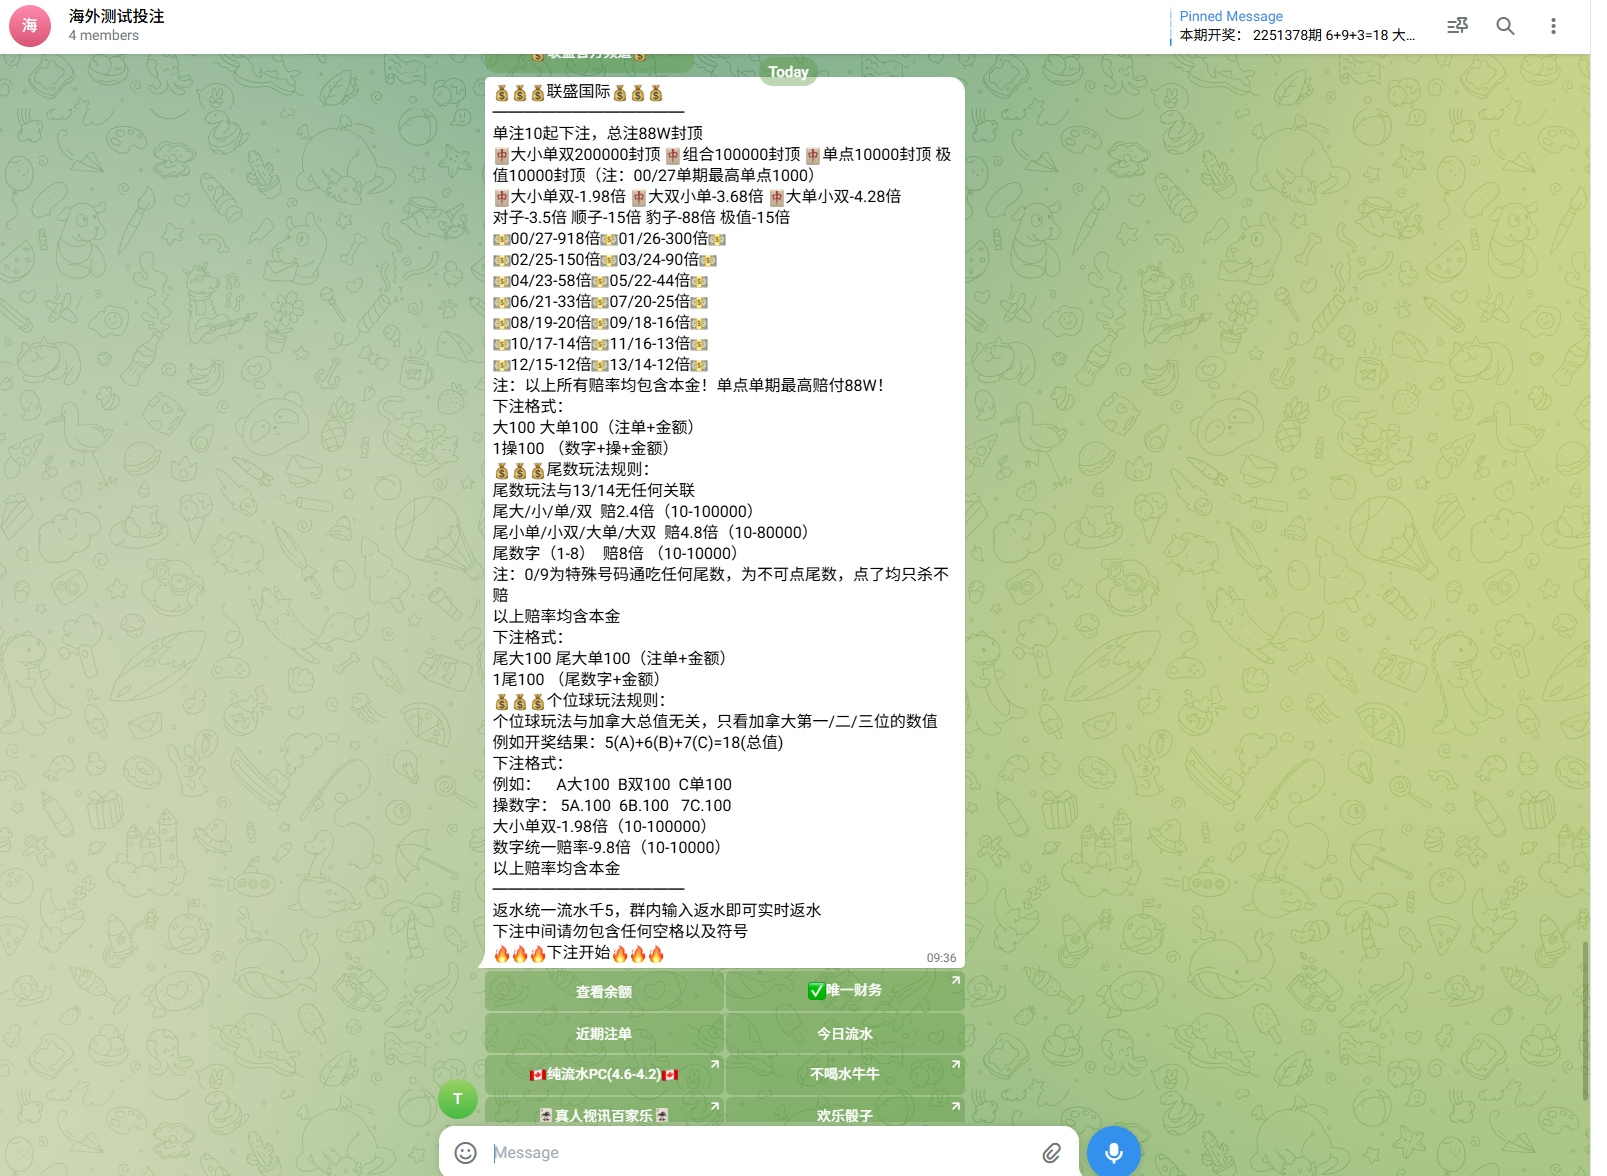Image resolution: width=1607 pixels, height=1176 pixels.
Task: Click the pinned messages list icon
Action: click(1457, 26)
